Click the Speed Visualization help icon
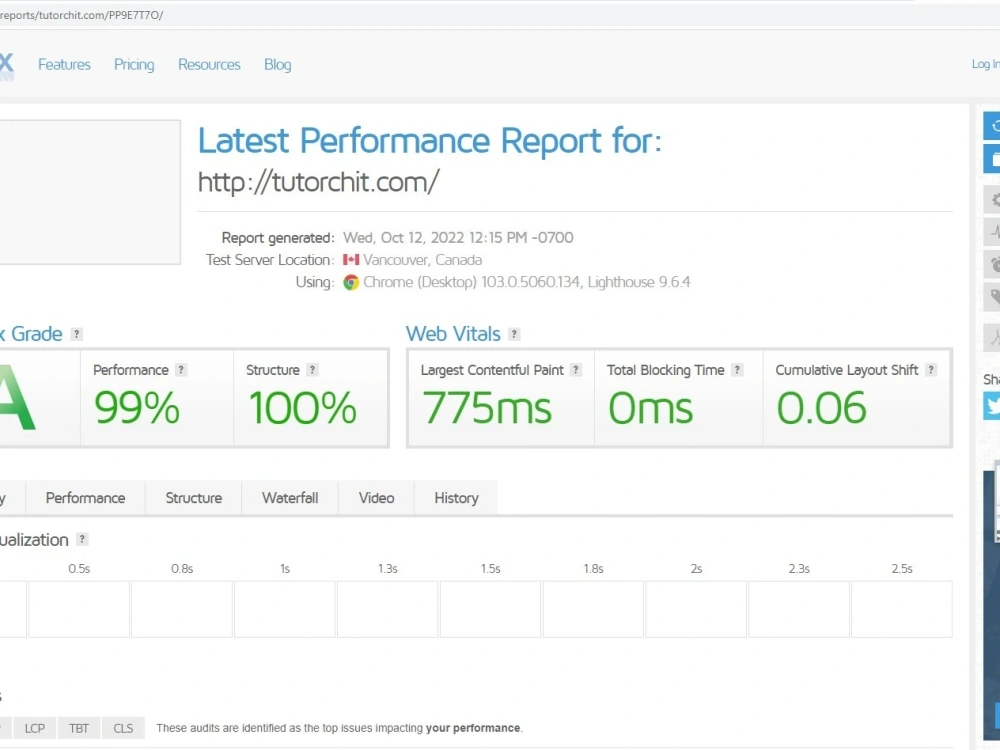Viewport: 1000px width, 750px height. (82, 540)
